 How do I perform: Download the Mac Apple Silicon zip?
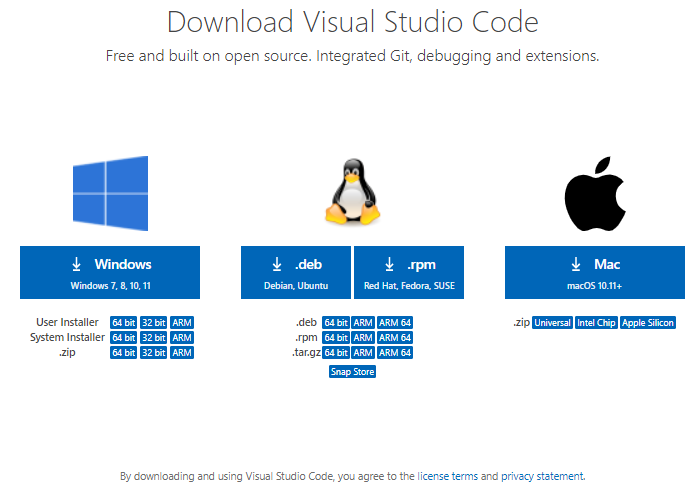click(x=648, y=323)
